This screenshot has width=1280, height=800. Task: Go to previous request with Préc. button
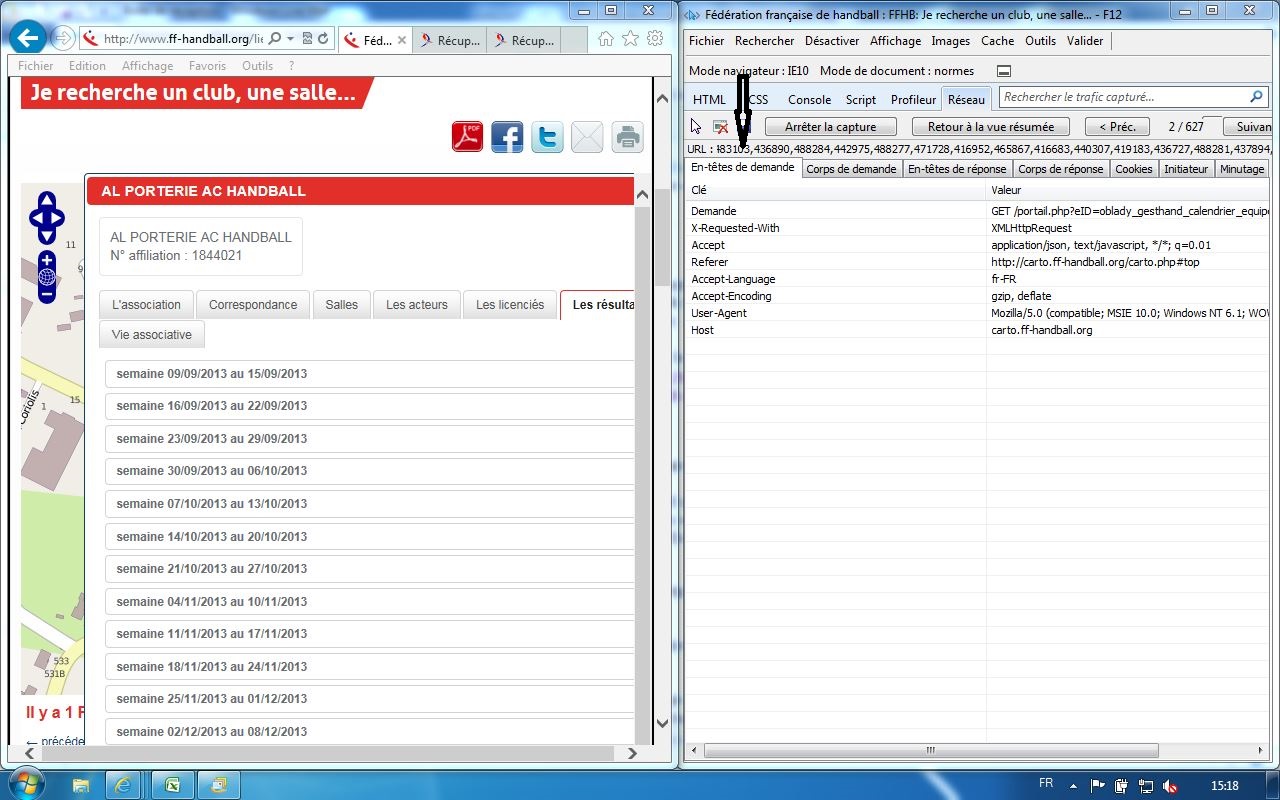coord(1117,127)
